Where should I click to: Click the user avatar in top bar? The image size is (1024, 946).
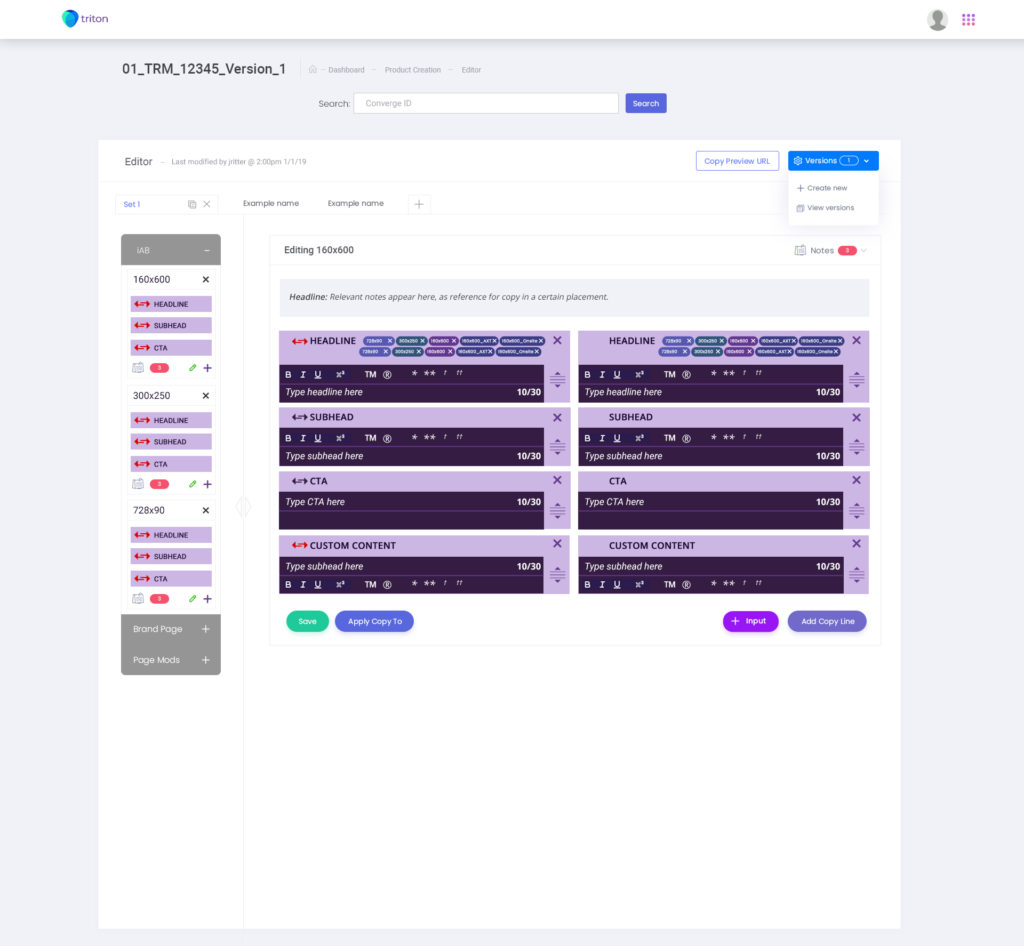(937, 19)
